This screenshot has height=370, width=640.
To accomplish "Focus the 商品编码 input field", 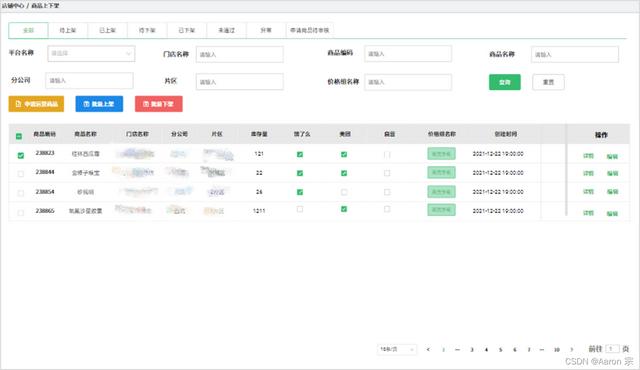I will [x=408, y=54].
